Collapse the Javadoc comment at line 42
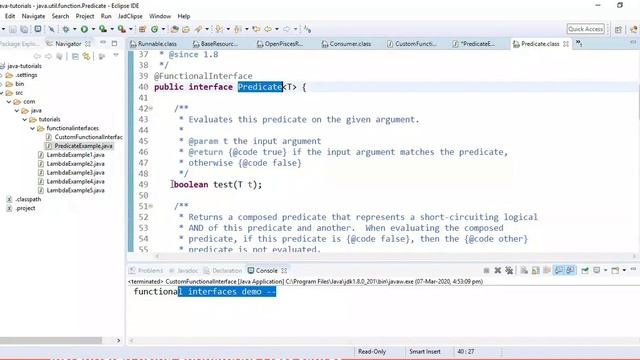 [151, 109]
